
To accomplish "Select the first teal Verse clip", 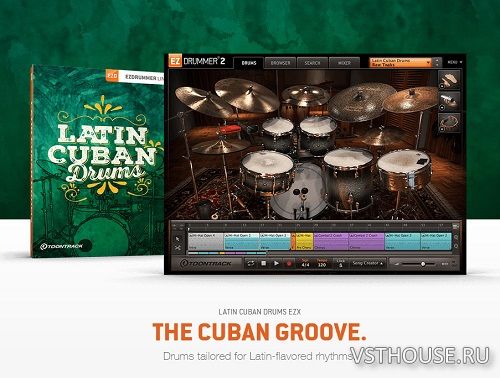I will pos(242,241).
